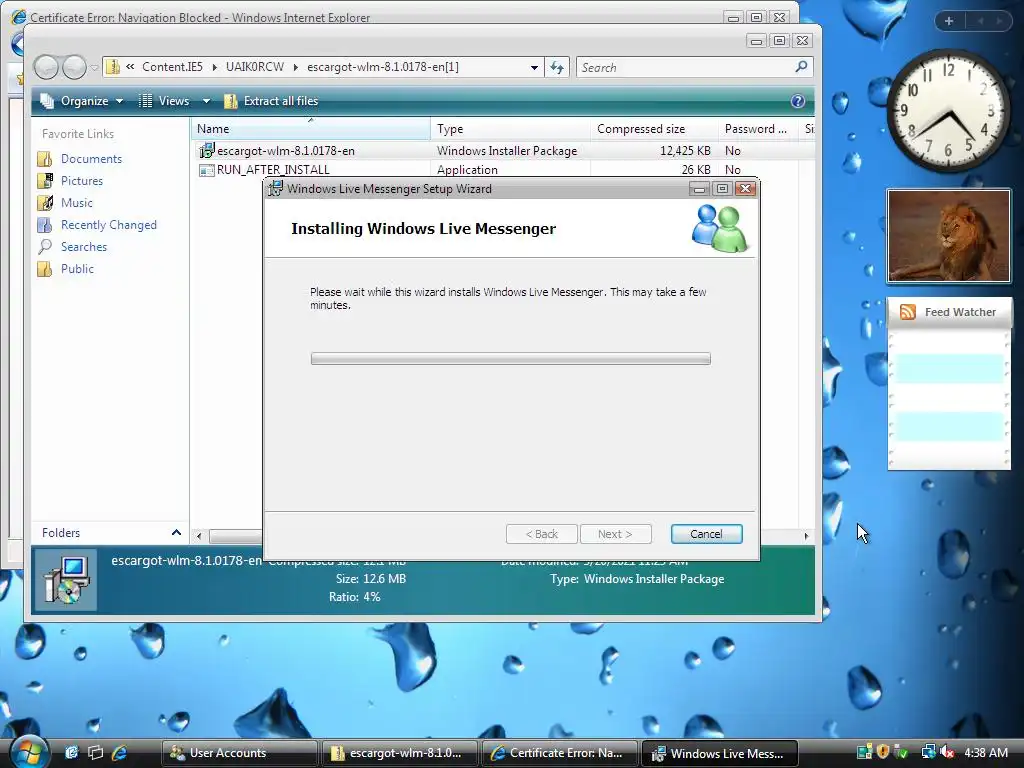Click the Content.IE5 breadcrumb in the address bar
Screen dimensions: 1024x768
(x=172, y=67)
